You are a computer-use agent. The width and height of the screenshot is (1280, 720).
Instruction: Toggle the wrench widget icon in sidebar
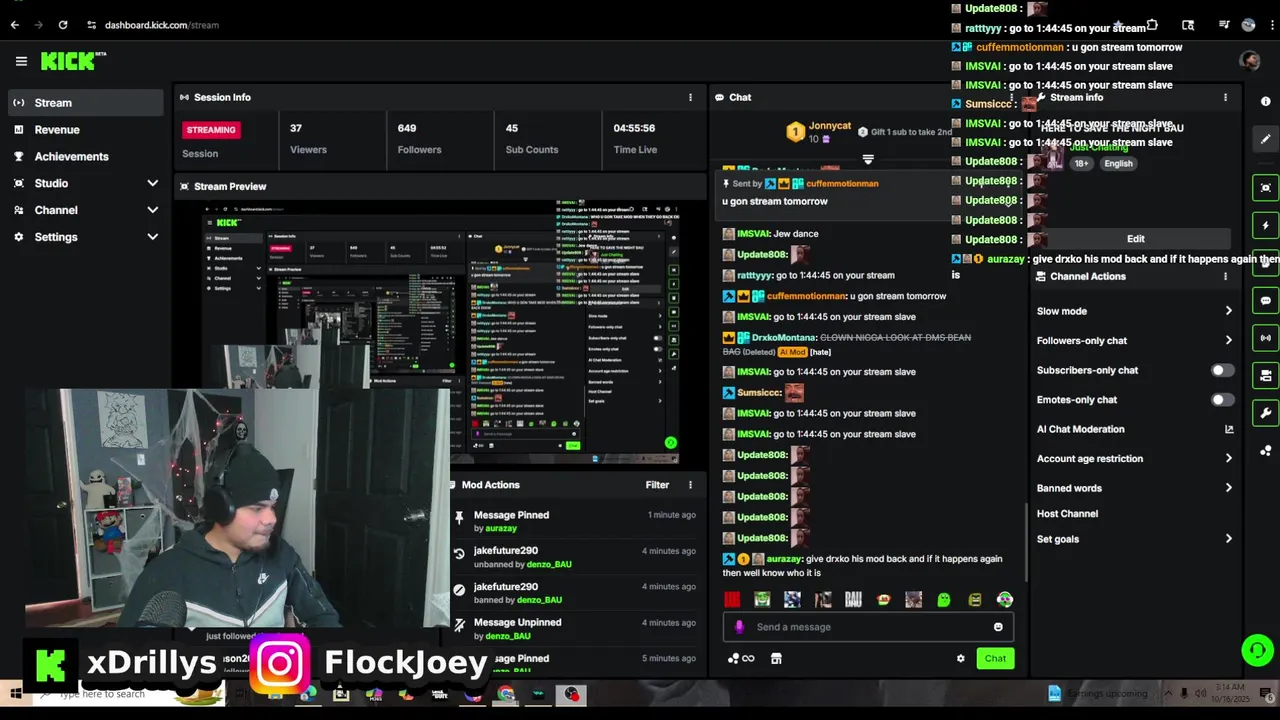pos(1265,413)
